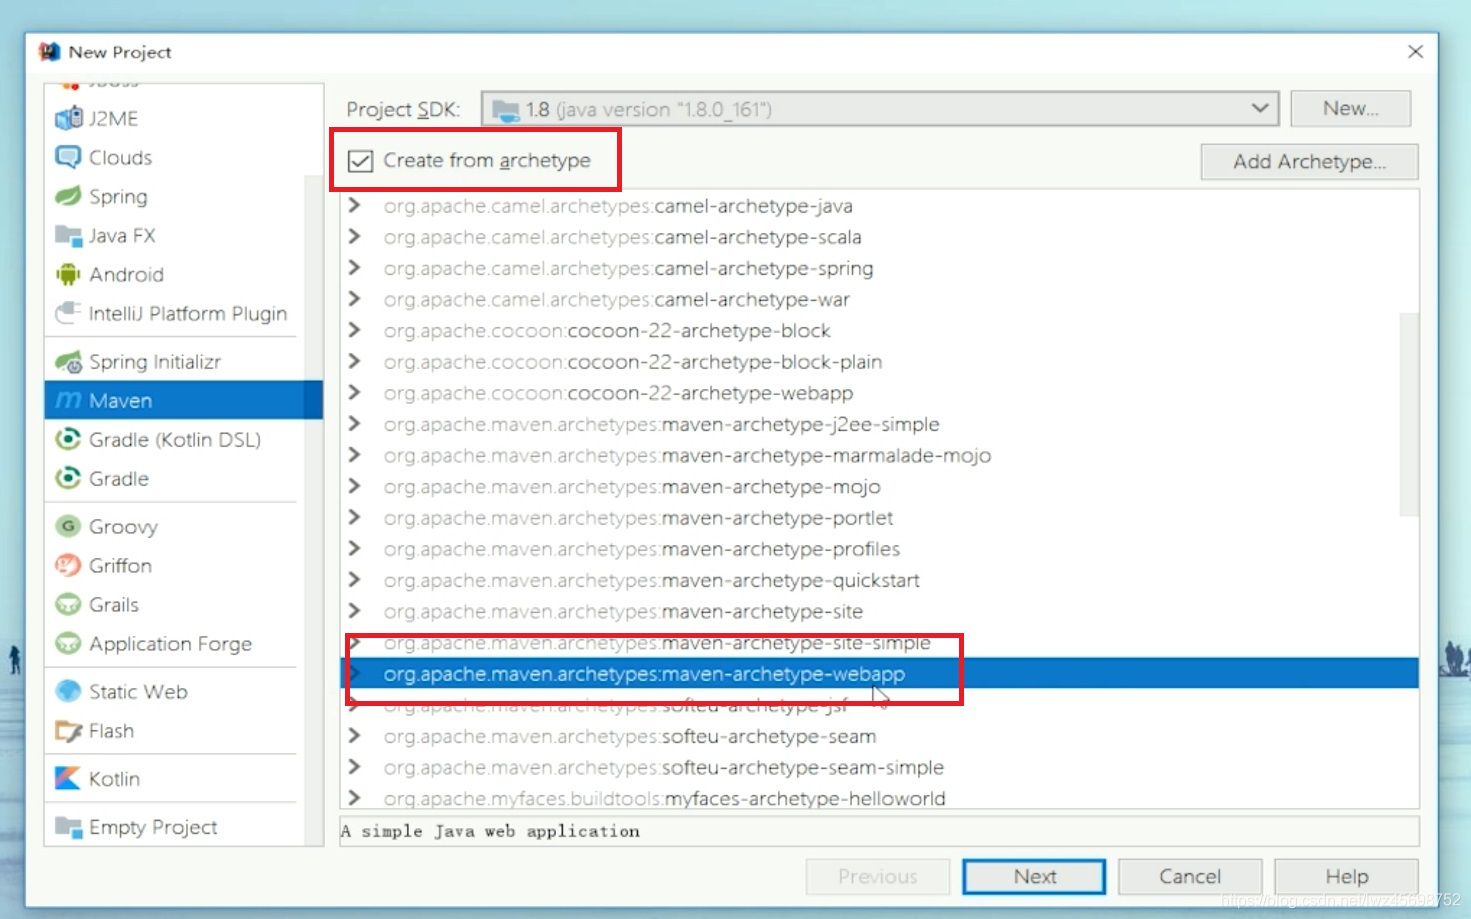The image size is (1471, 919).
Task: Click the Grails icon
Action: pos(68,604)
